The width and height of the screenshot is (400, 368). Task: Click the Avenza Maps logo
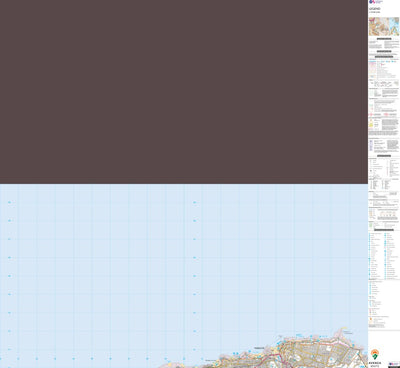tap(375, 358)
